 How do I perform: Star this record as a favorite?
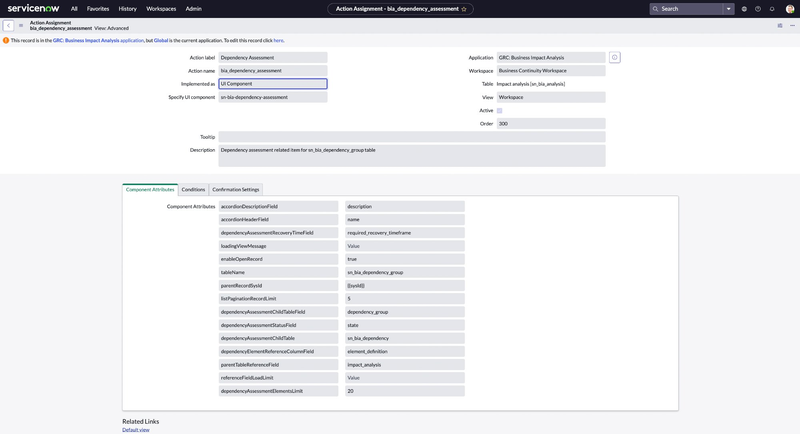click(x=464, y=9)
